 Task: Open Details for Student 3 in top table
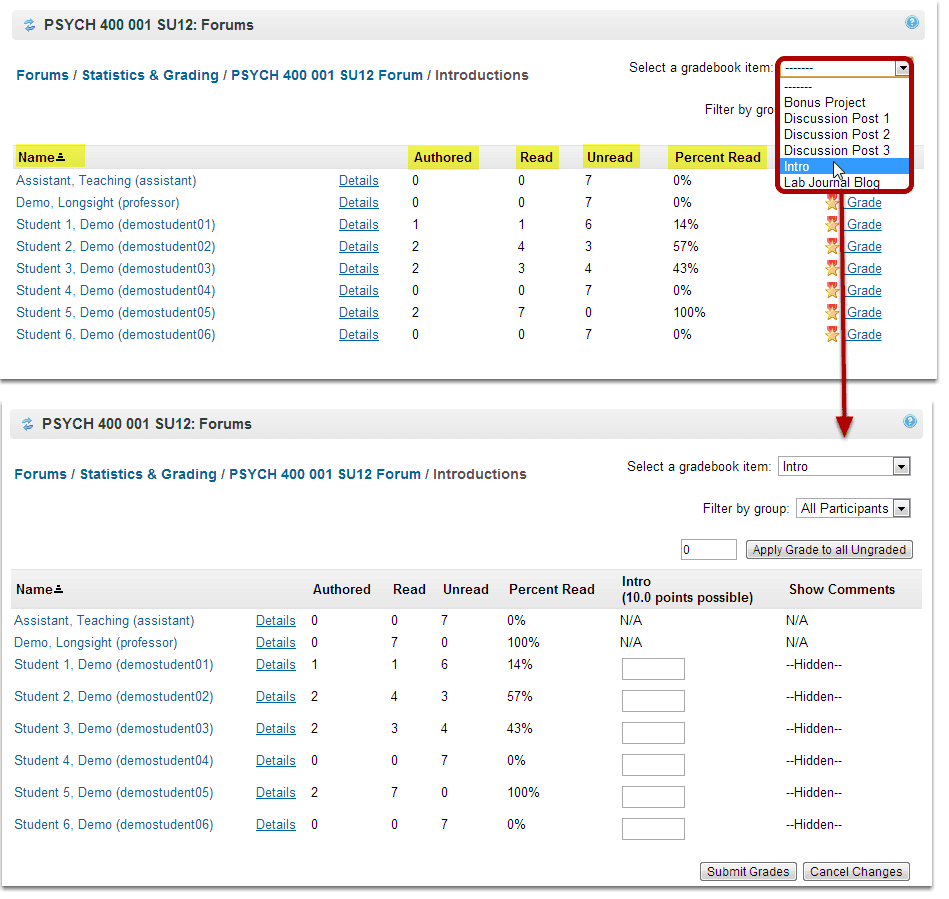(x=358, y=268)
